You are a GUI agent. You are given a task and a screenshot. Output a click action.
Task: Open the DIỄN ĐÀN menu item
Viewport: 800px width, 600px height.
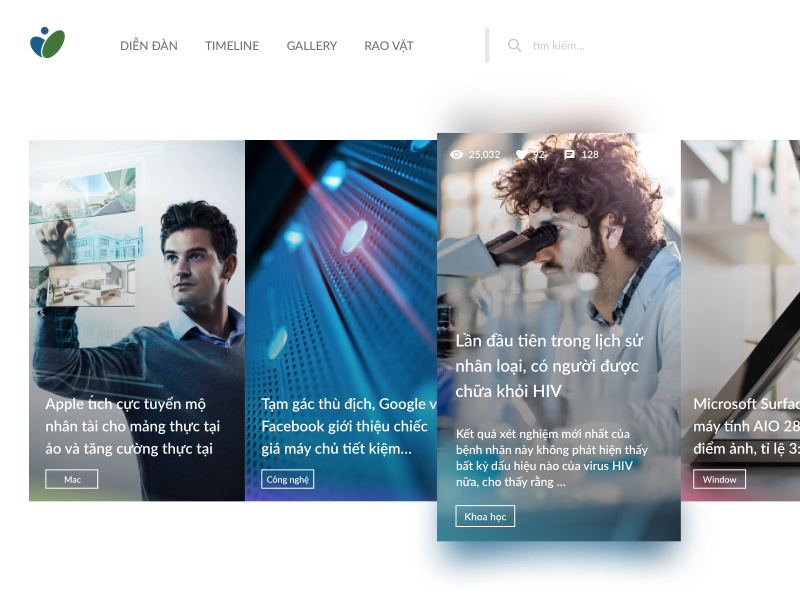(x=149, y=46)
